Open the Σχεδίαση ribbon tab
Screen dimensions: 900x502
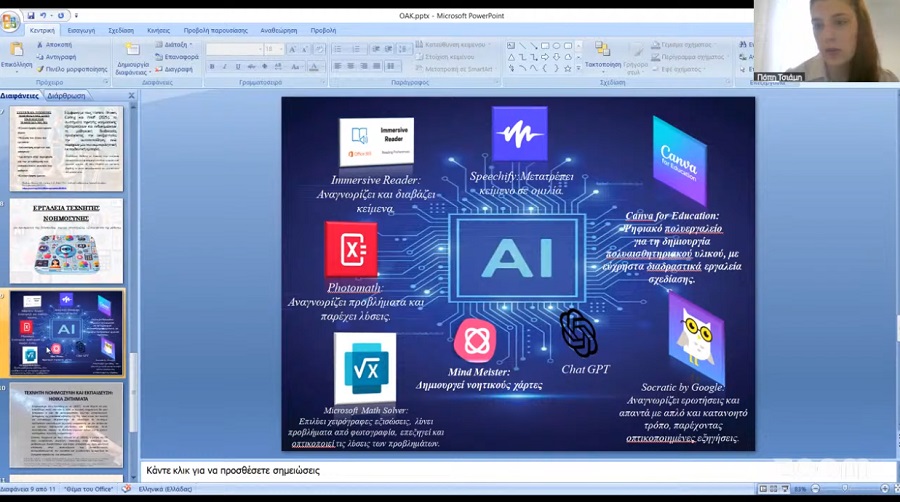point(121,30)
